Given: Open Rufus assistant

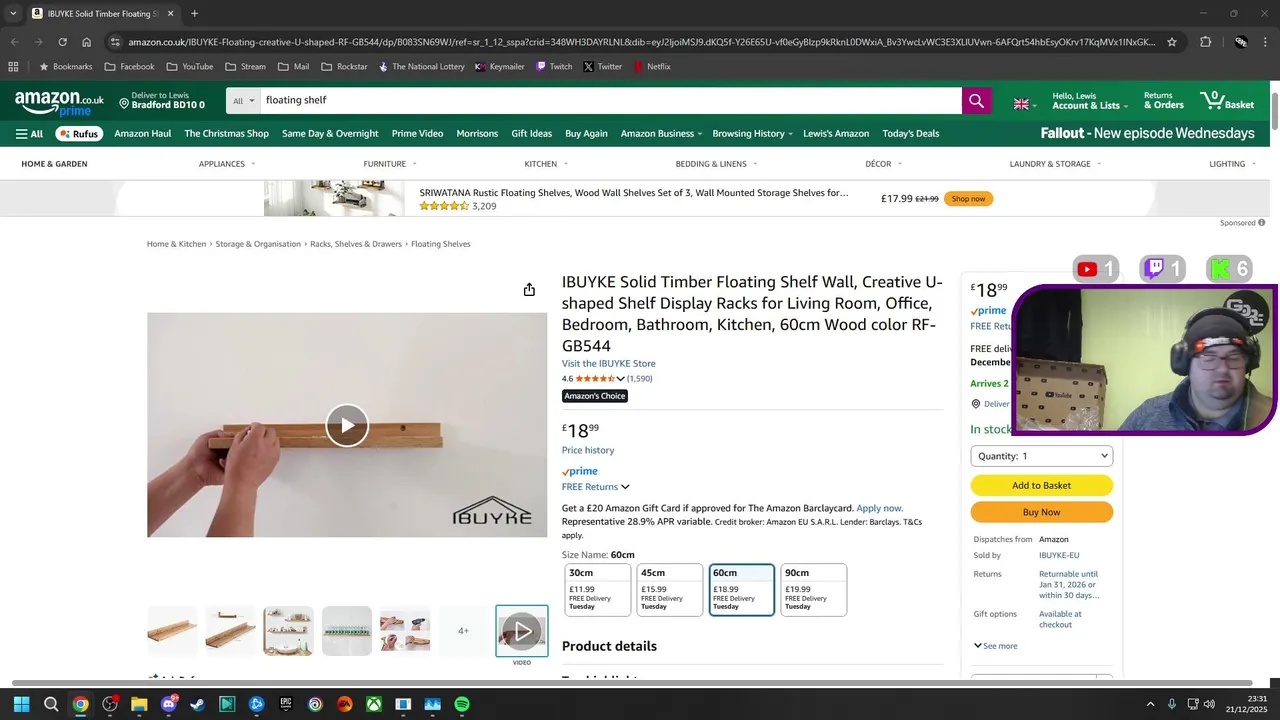Looking at the screenshot, I should click(78, 133).
